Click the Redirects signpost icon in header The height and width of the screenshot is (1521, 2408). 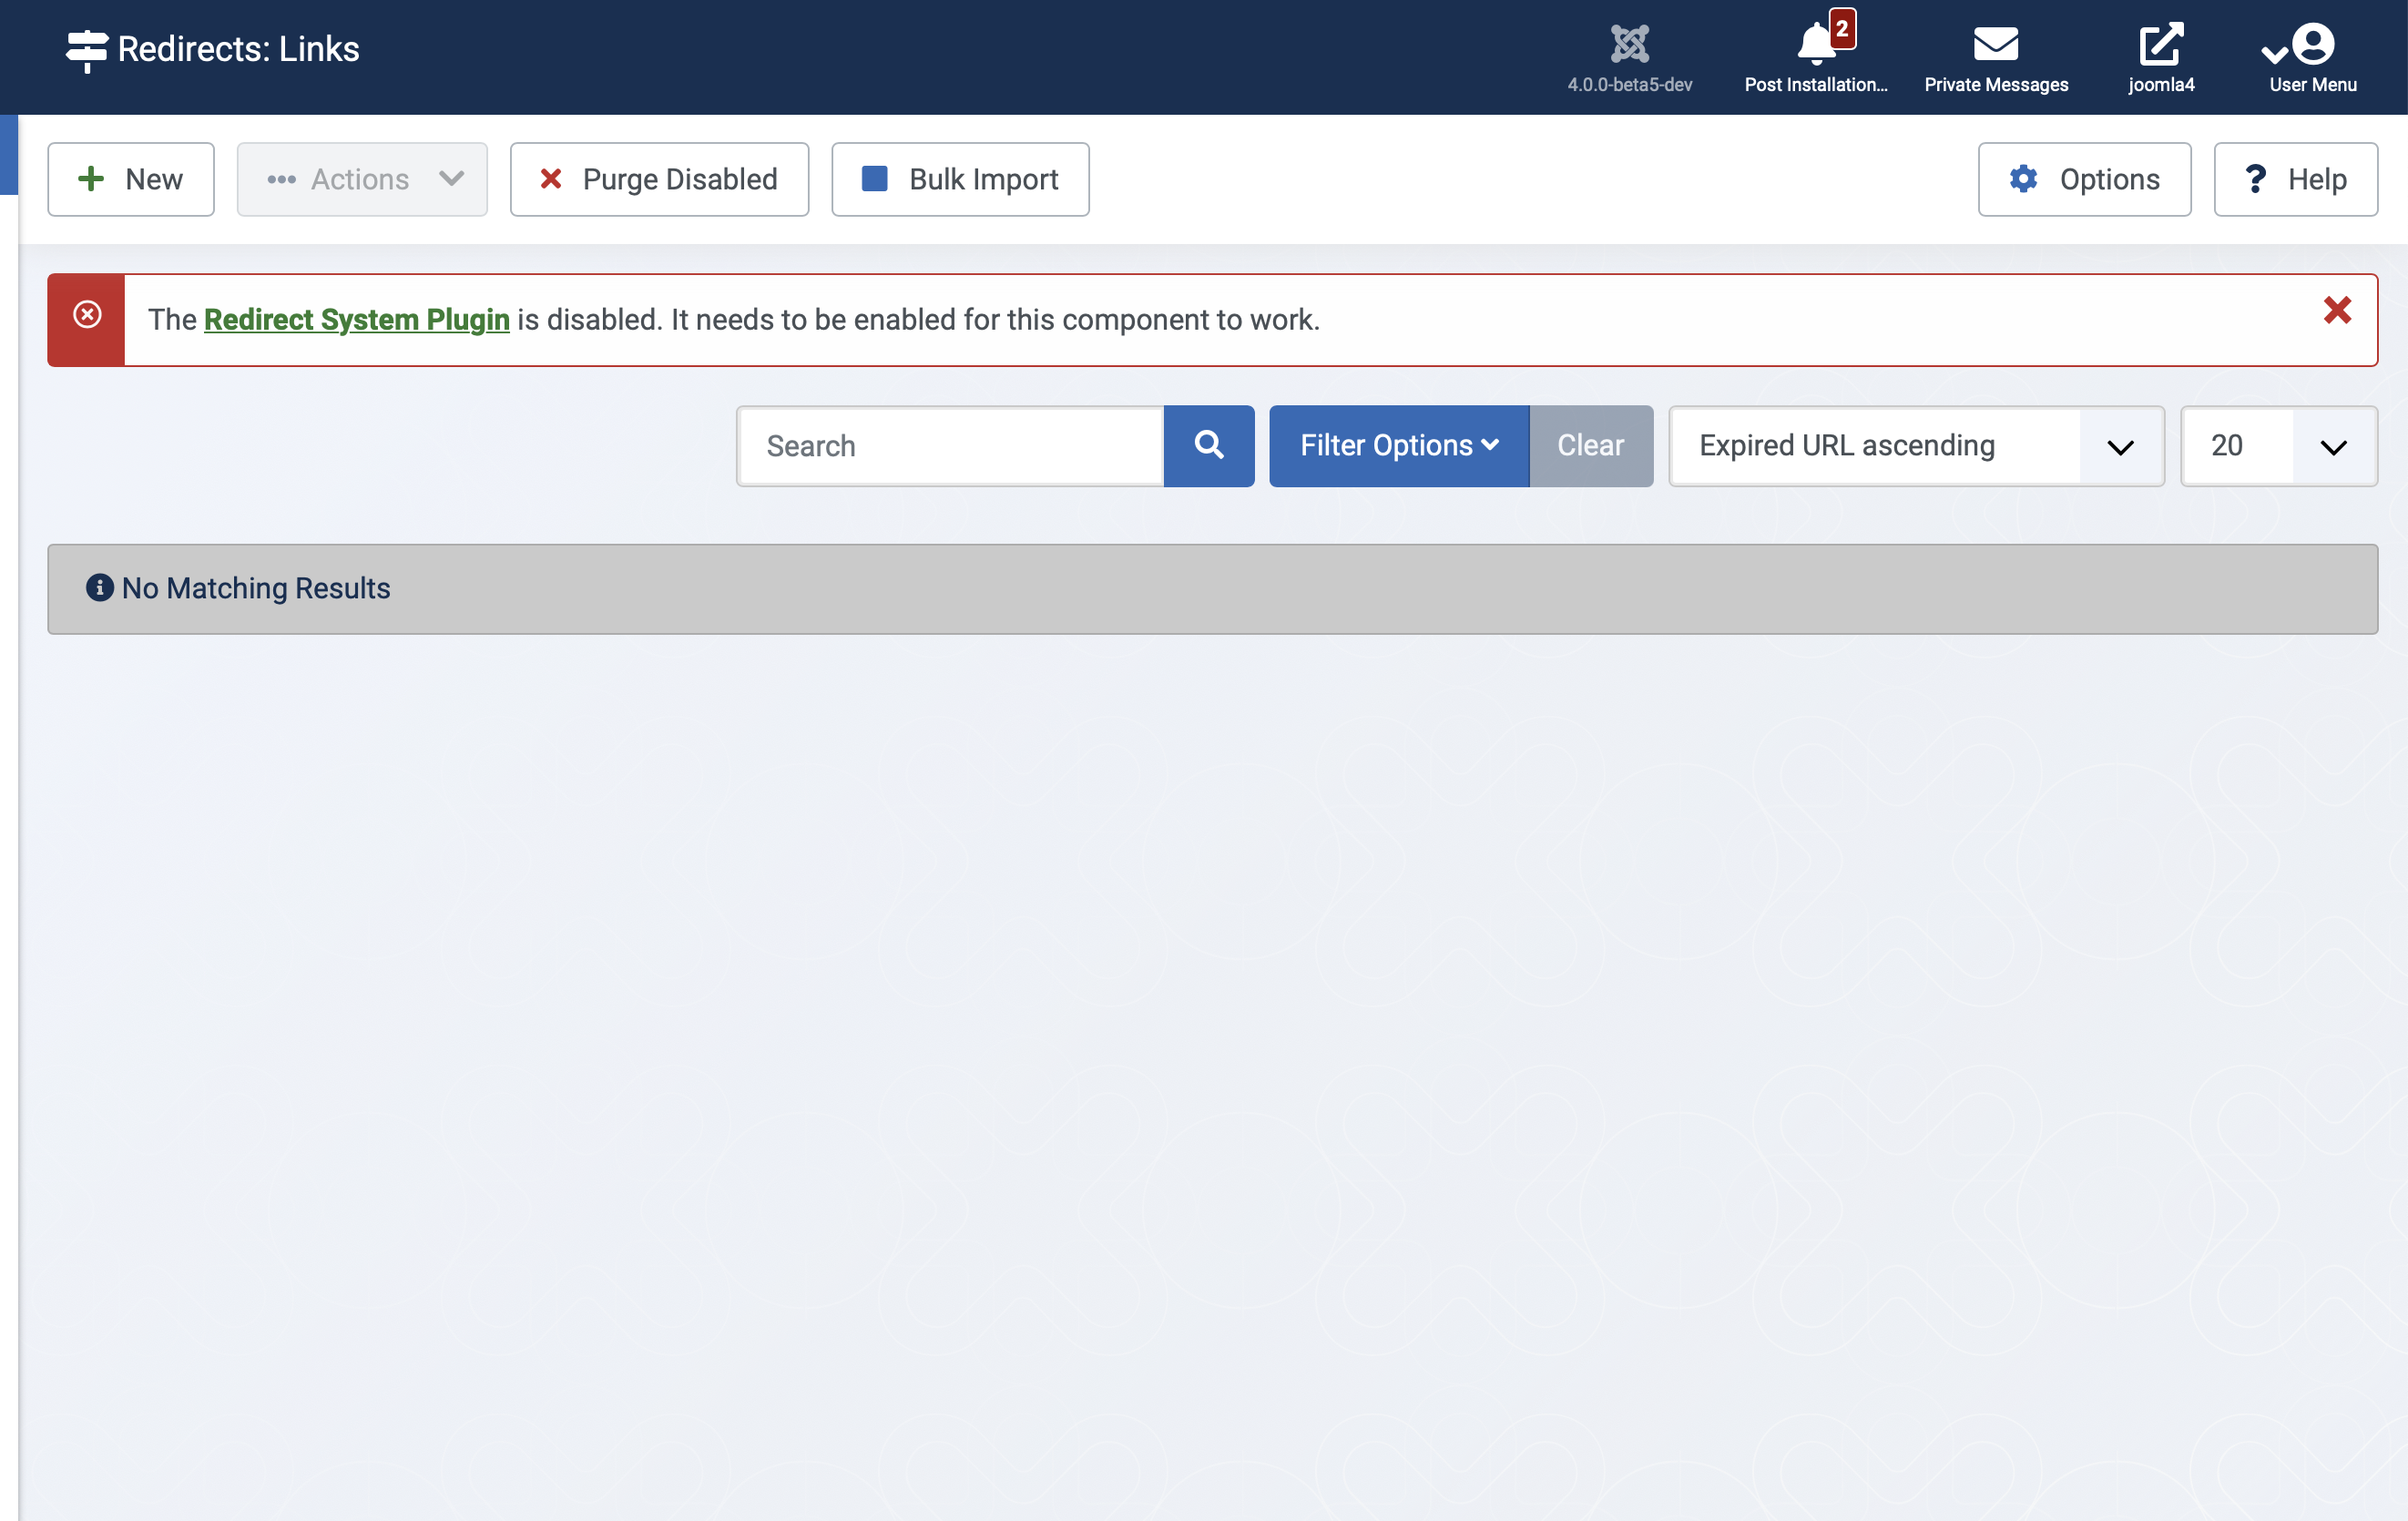click(x=87, y=50)
